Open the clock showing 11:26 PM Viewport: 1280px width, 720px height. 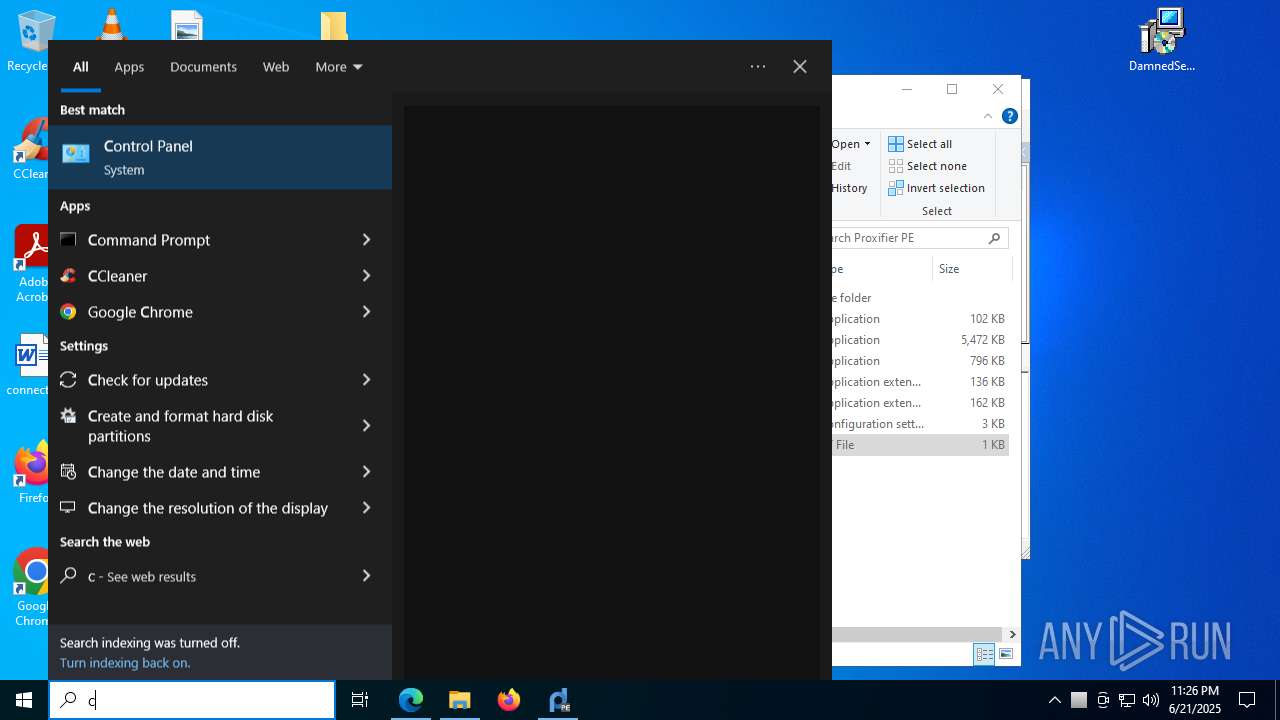coord(1195,700)
